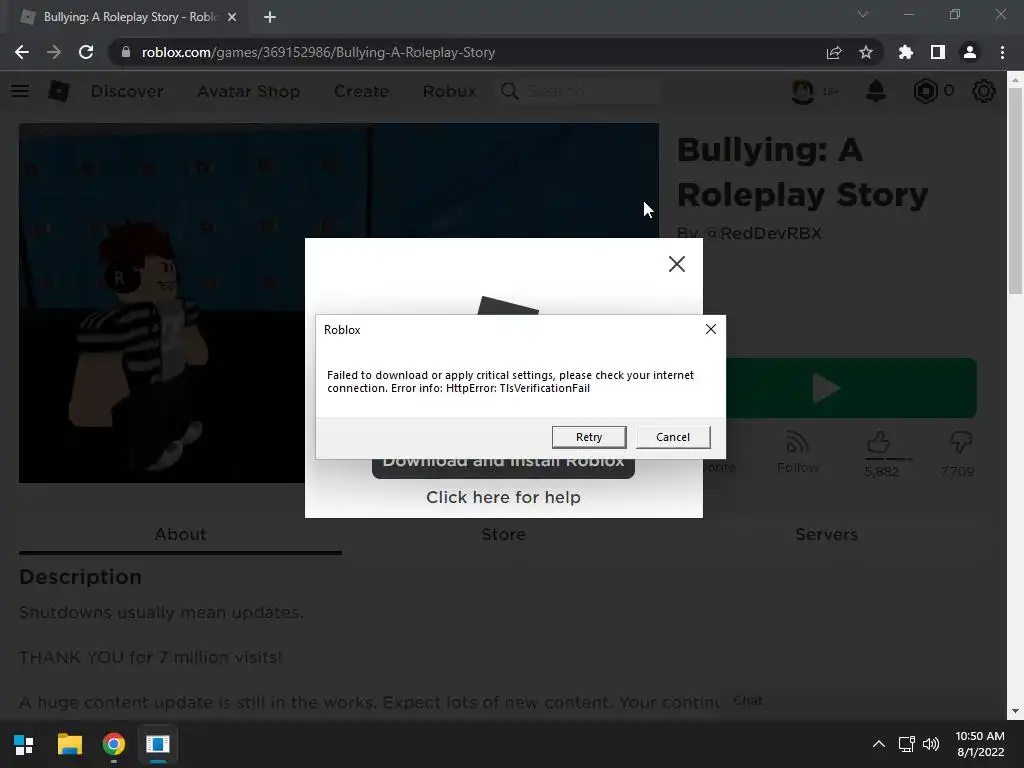Open Chrome from the taskbar
This screenshot has width=1024, height=768.
point(114,744)
